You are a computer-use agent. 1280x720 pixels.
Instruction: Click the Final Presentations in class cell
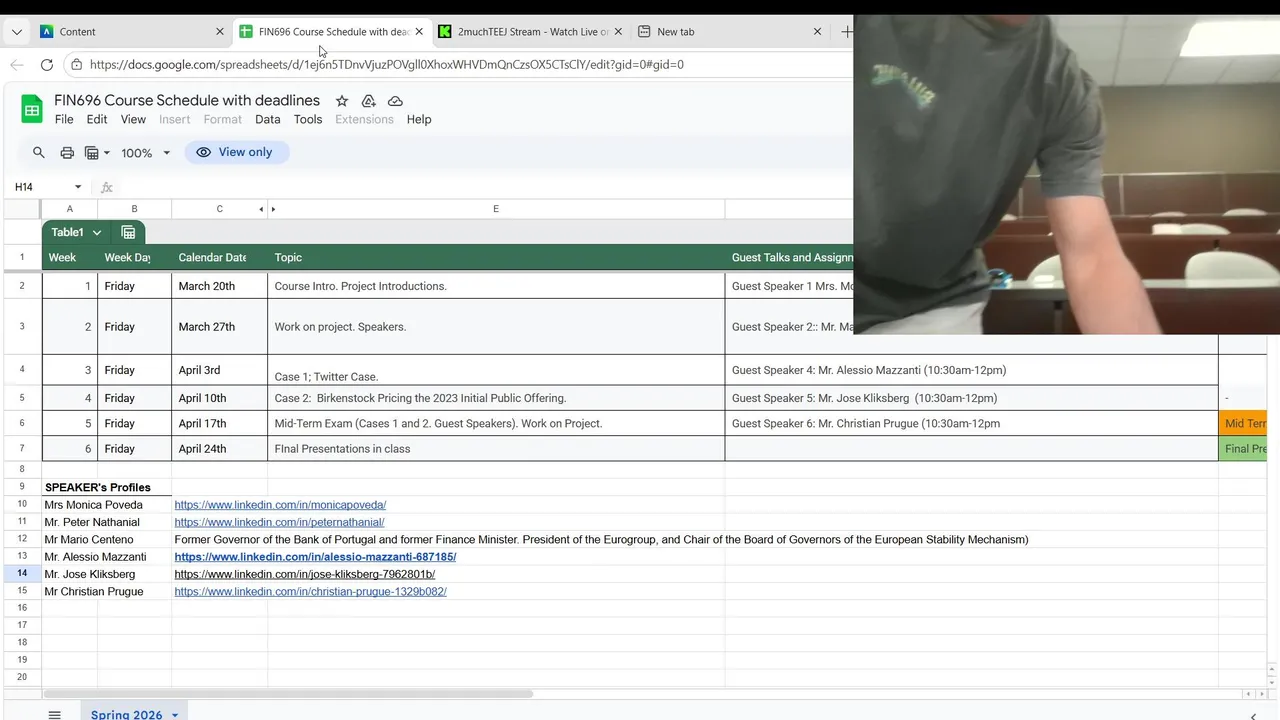(496, 449)
